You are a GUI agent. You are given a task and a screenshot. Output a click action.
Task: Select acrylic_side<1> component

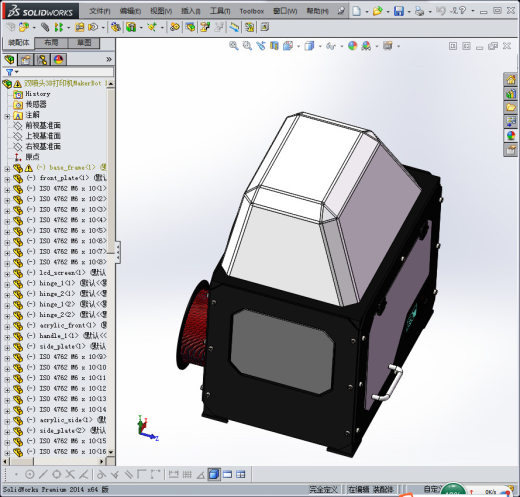pyautogui.click(x=66, y=420)
